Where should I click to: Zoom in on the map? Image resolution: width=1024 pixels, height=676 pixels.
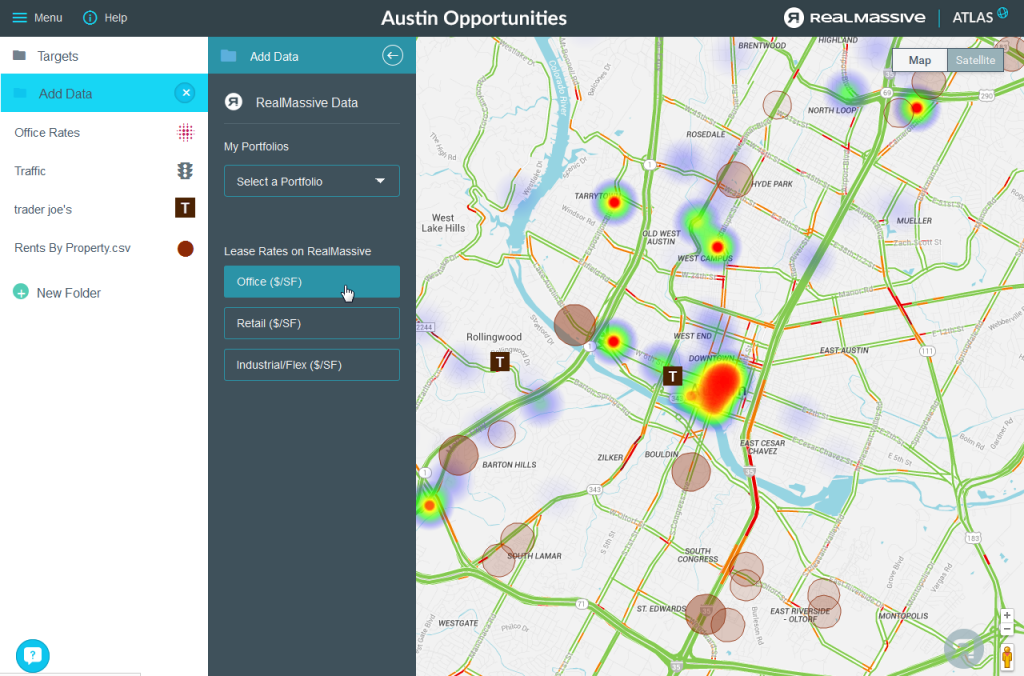[x=1006, y=616]
